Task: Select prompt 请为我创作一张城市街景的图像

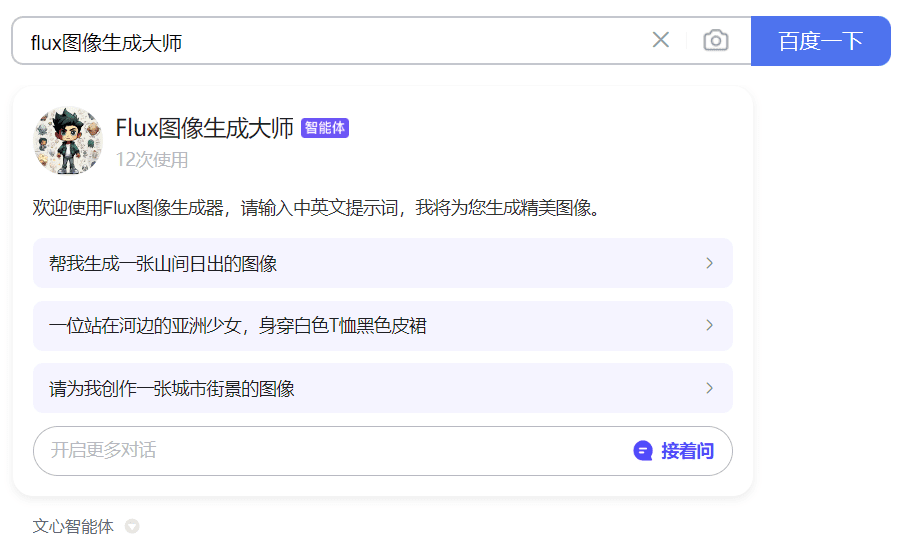Action: coord(382,388)
